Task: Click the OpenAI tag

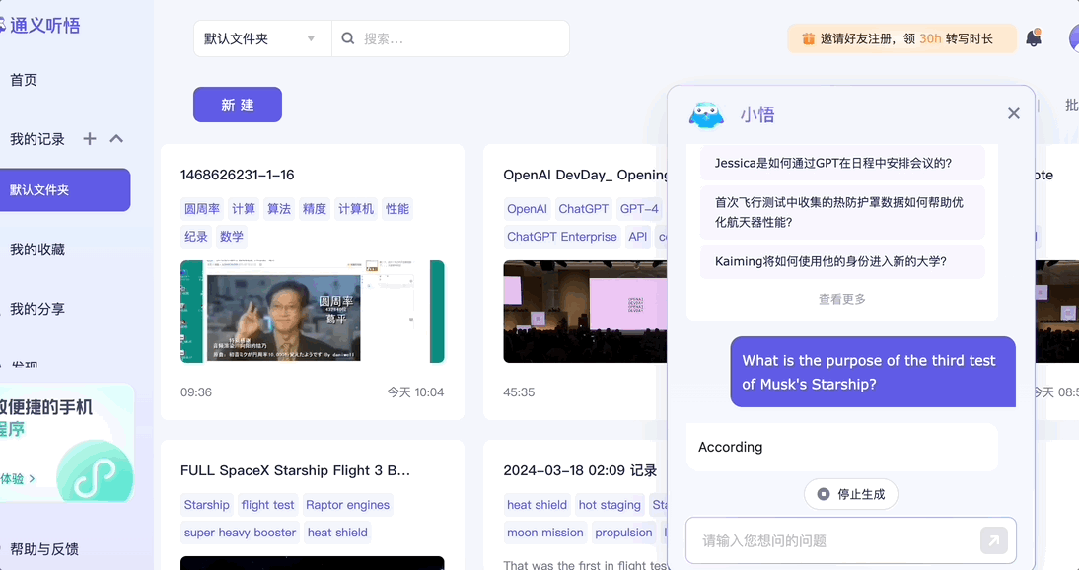Action: [x=526, y=209]
